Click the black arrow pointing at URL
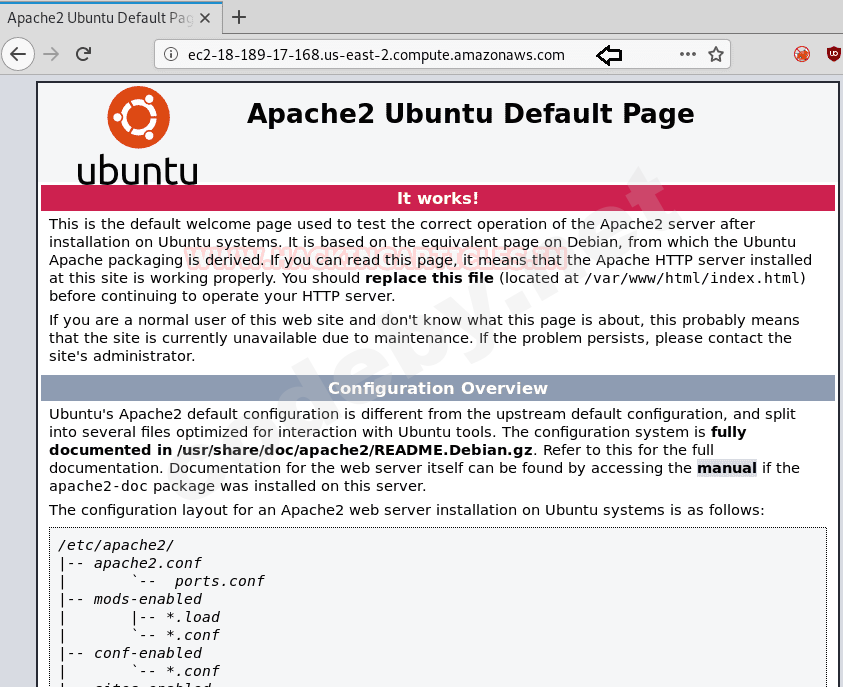 pos(609,55)
